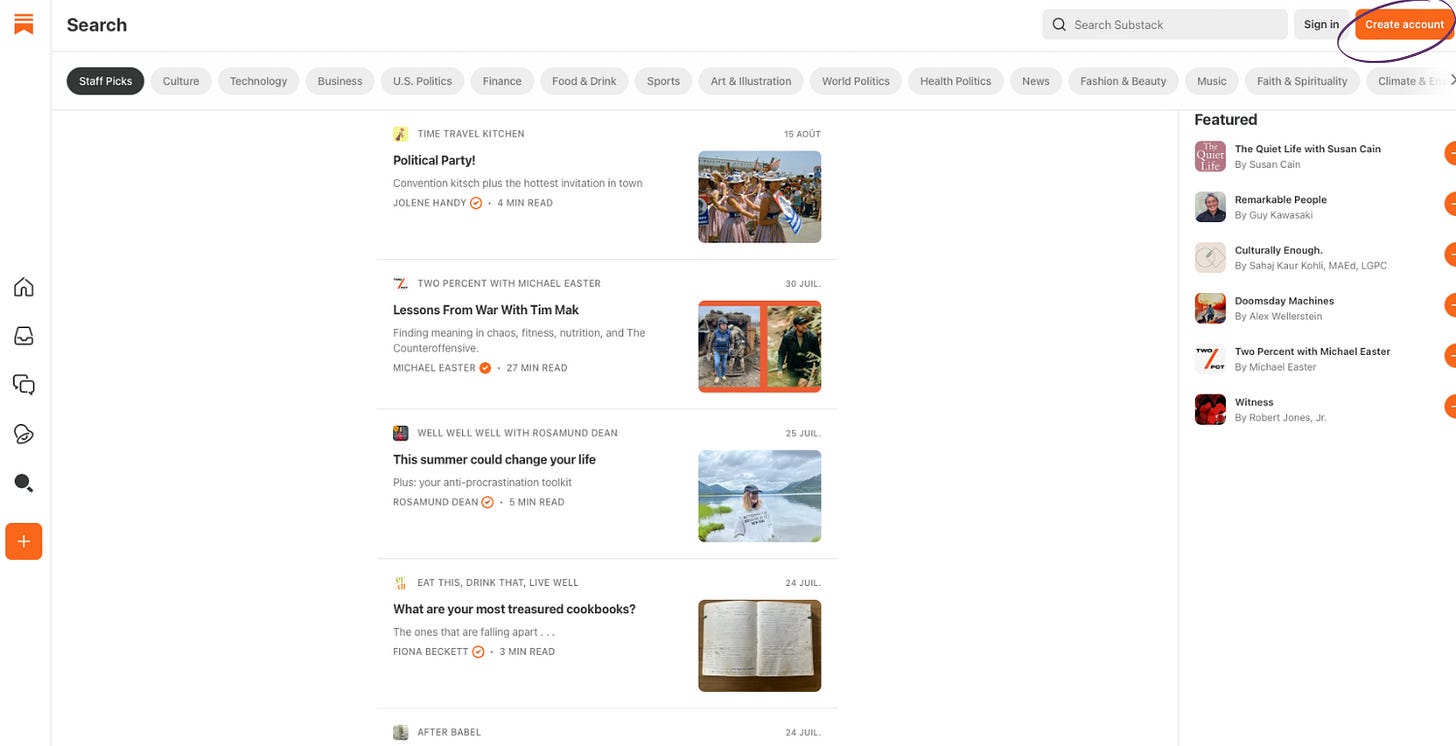The image size is (1456, 746).
Task: Click the Well Well Well publication icon
Action: tap(400, 433)
